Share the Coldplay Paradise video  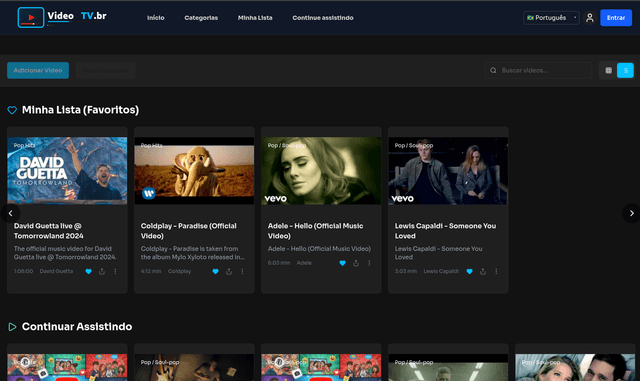coord(229,272)
